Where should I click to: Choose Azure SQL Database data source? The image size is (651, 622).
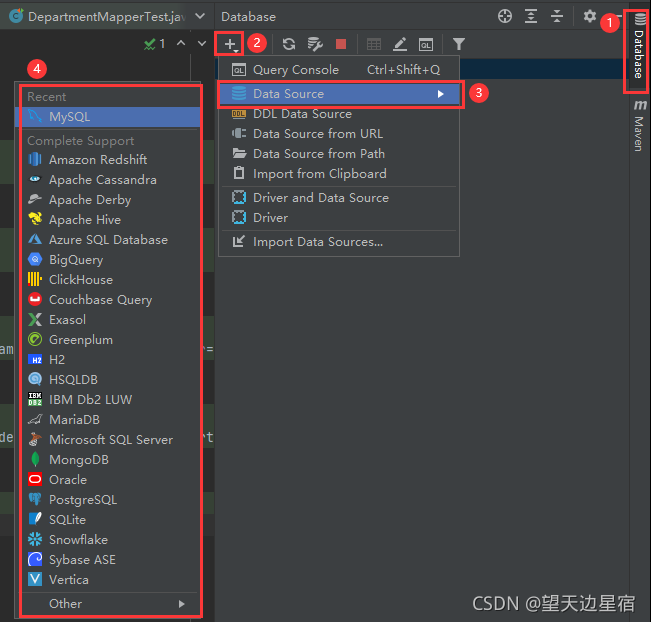pos(108,240)
